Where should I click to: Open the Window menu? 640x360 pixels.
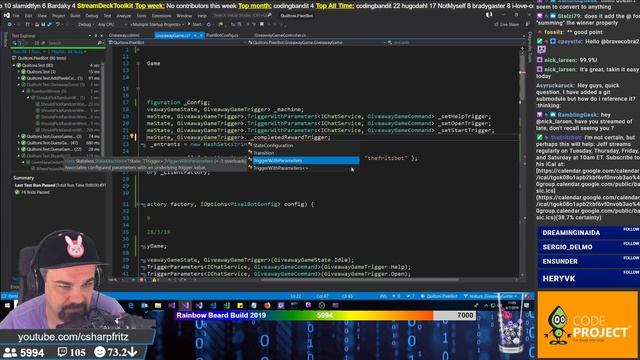pos(184,16)
